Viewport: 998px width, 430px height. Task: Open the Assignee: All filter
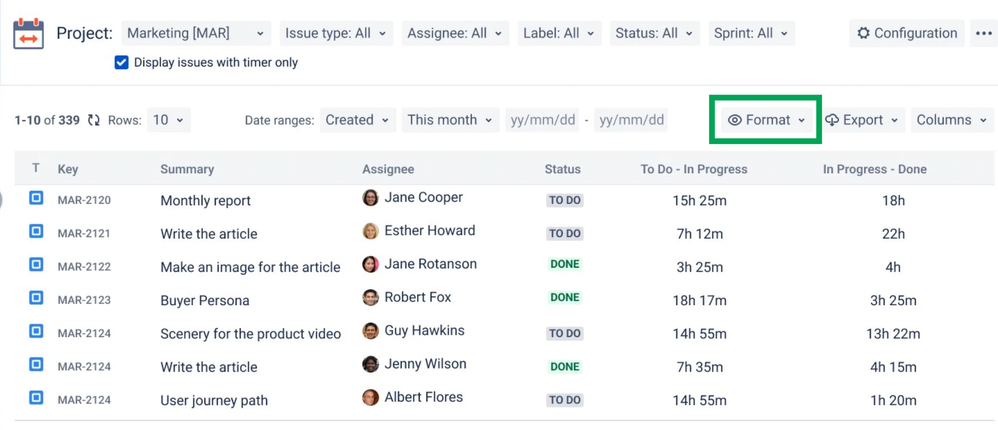point(455,33)
